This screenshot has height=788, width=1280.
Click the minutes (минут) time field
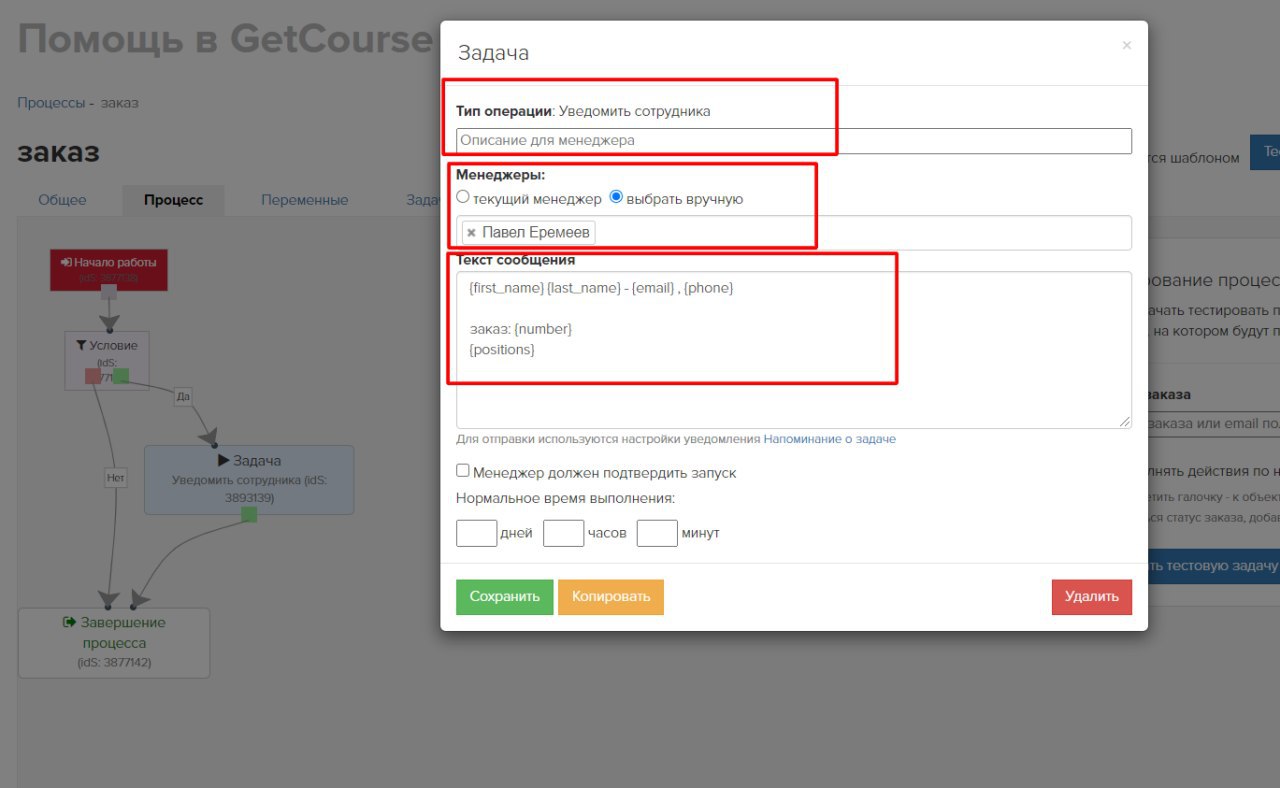point(657,533)
